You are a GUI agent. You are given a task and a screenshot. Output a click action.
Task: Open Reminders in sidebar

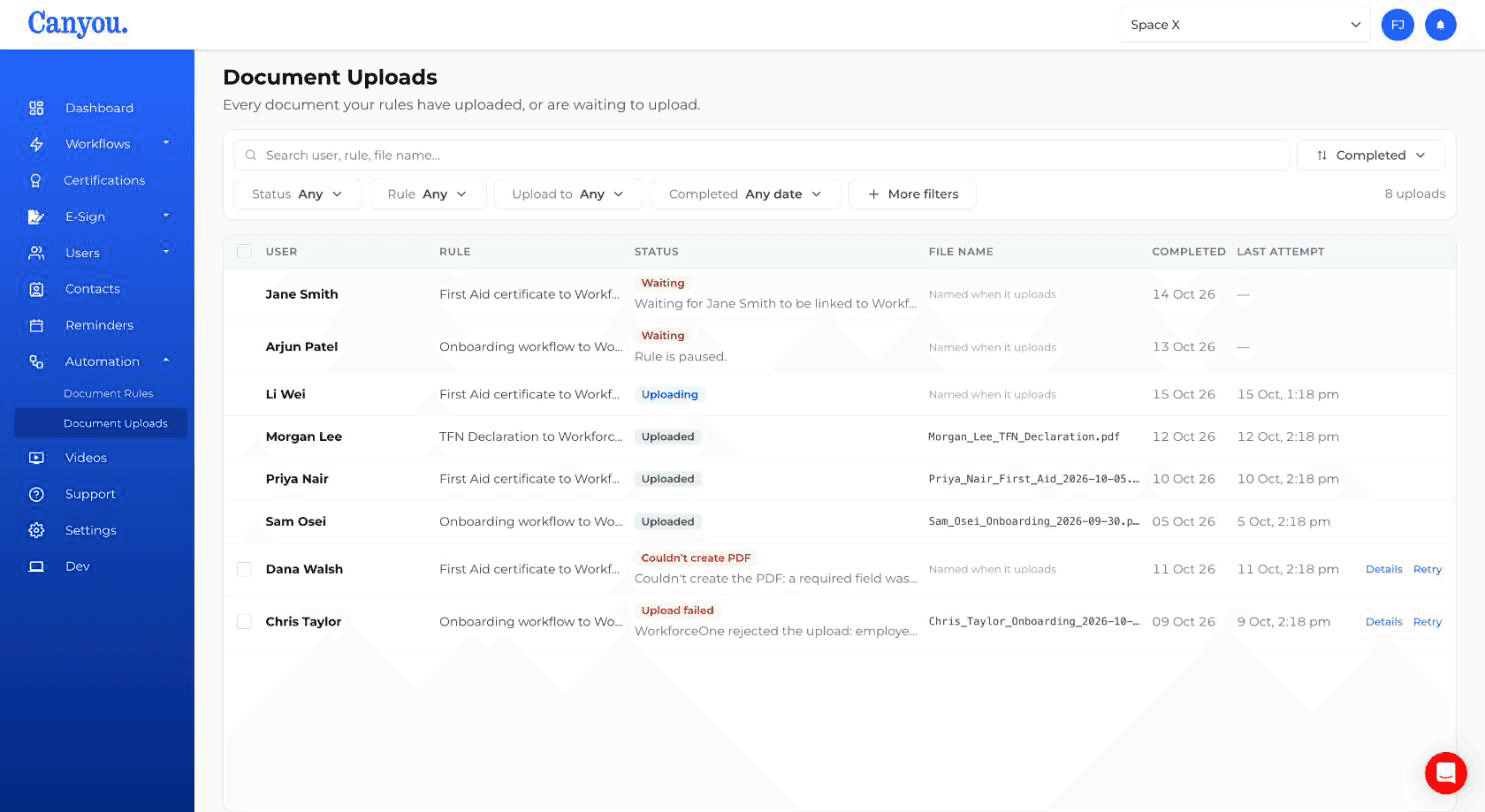tap(99, 325)
